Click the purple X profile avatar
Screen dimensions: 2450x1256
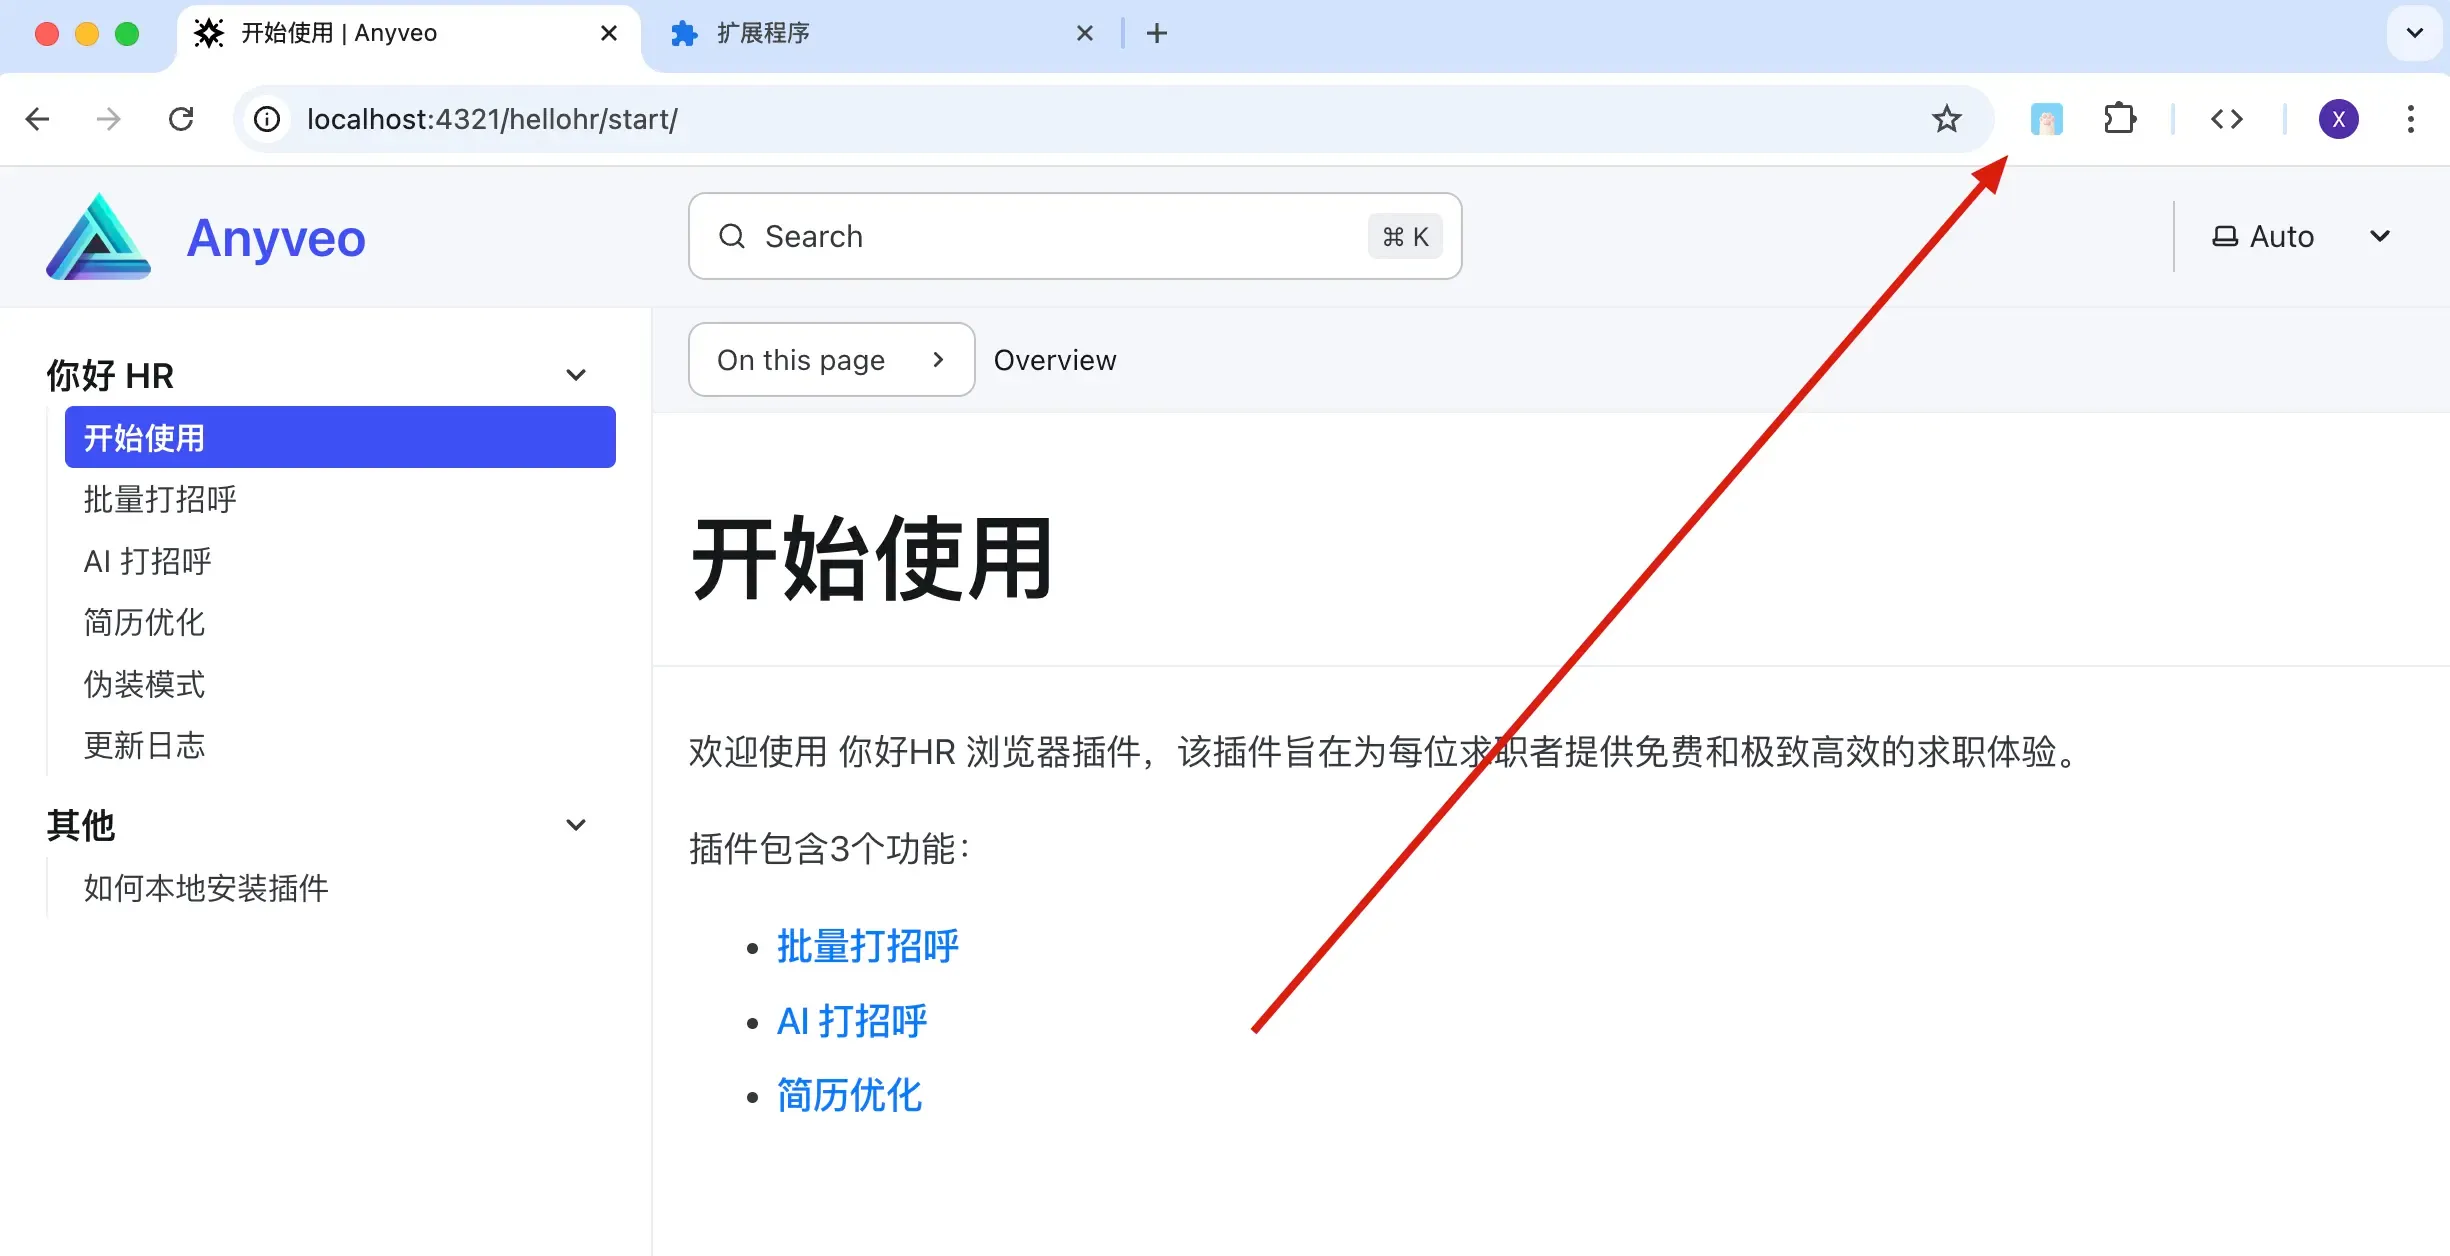pos(2338,119)
